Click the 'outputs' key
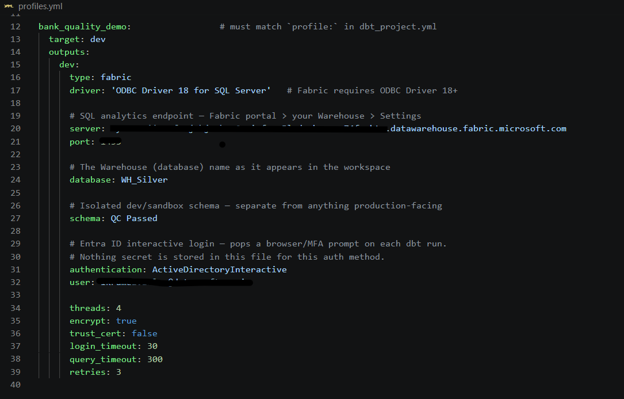 click(x=67, y=52)
